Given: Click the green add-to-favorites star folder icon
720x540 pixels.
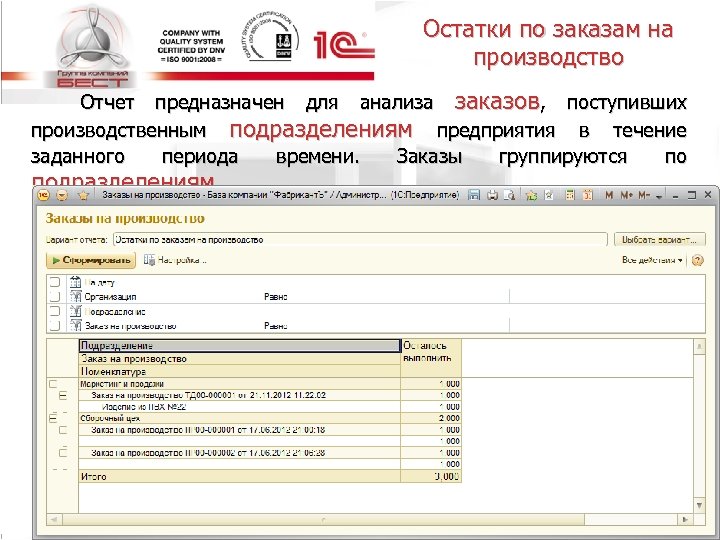Looking at the screenshot, I should pyautogui.click(x=531, y=195).
